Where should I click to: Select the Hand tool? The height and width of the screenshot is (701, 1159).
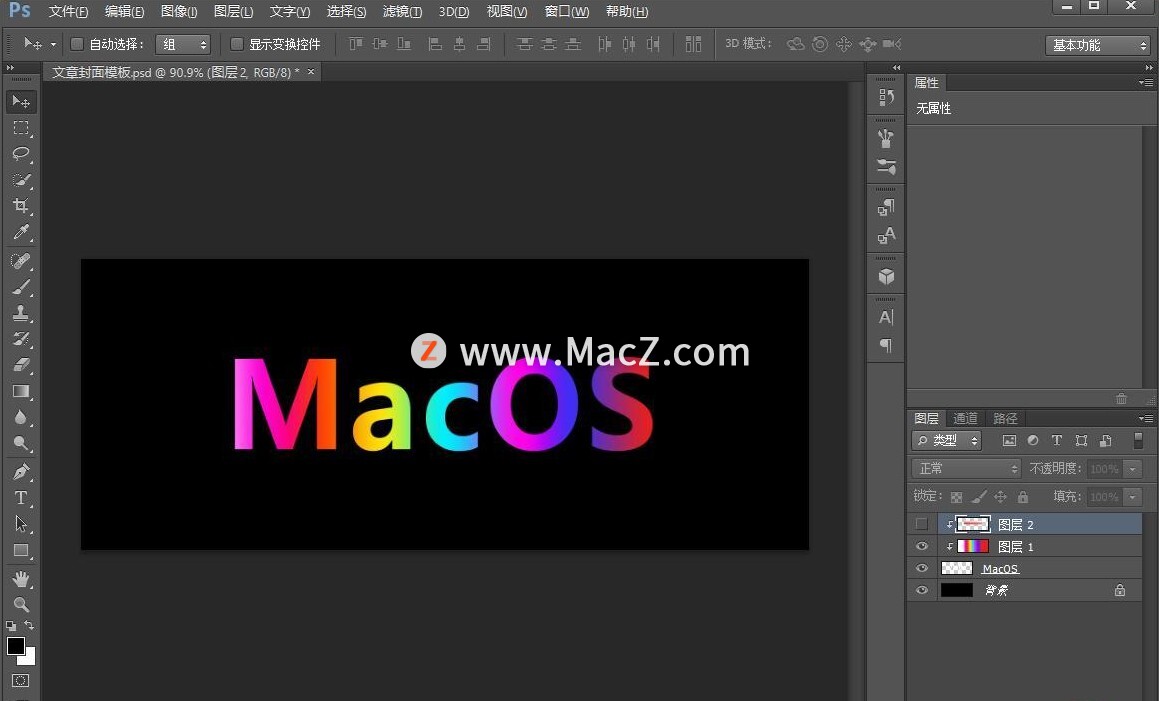[x=21, y=578]
